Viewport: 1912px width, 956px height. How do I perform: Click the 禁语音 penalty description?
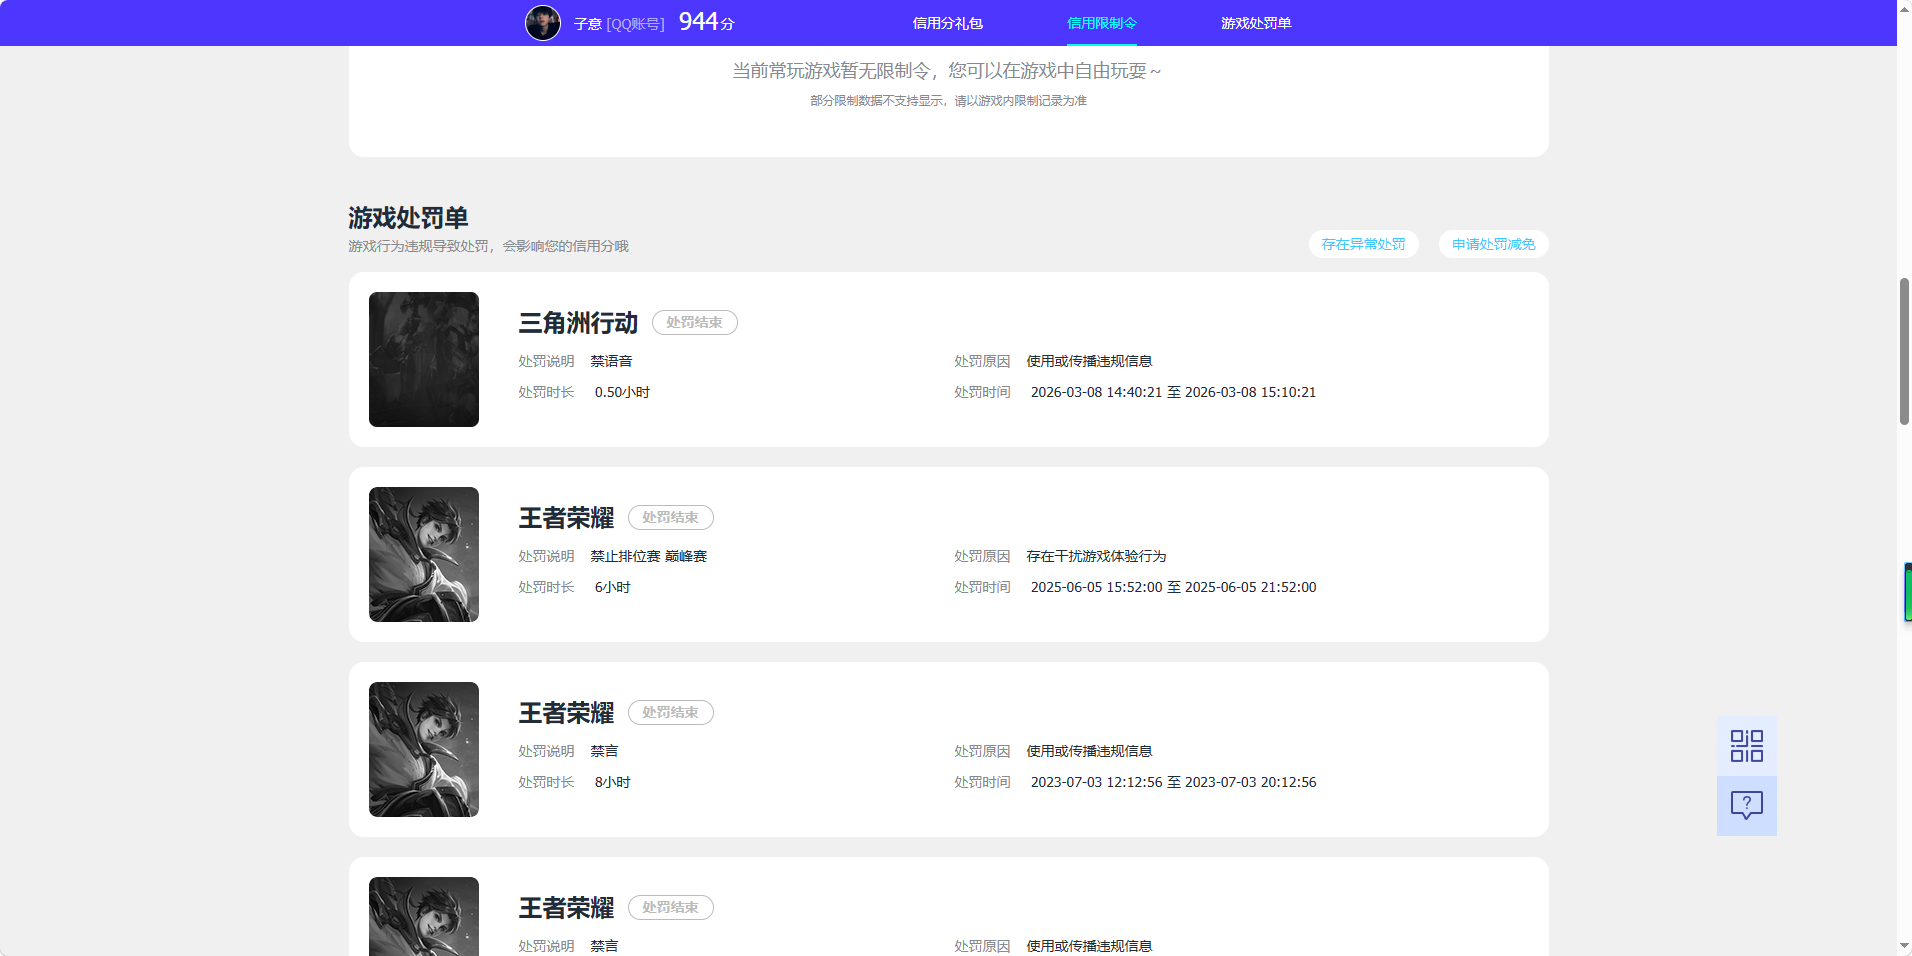[x=611, y=361]
